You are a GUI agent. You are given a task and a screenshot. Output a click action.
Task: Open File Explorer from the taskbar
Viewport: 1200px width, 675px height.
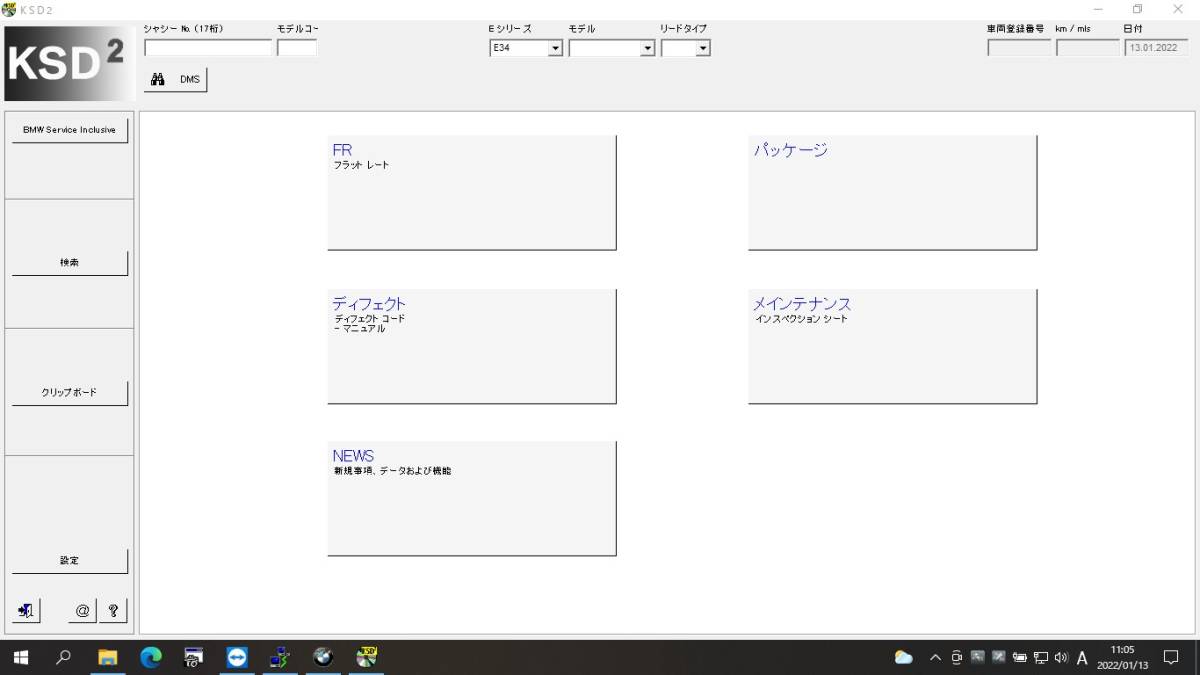[107, 657]
